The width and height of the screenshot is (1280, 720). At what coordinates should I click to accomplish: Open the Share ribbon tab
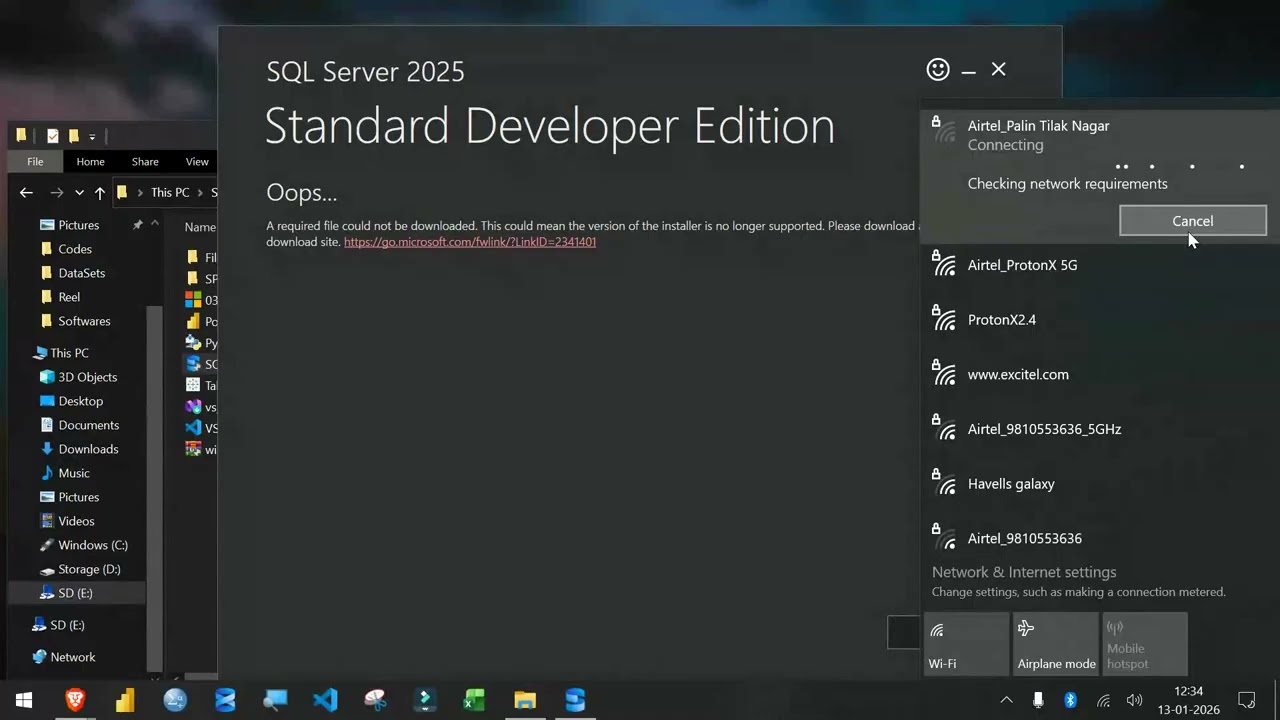[145, 161]
